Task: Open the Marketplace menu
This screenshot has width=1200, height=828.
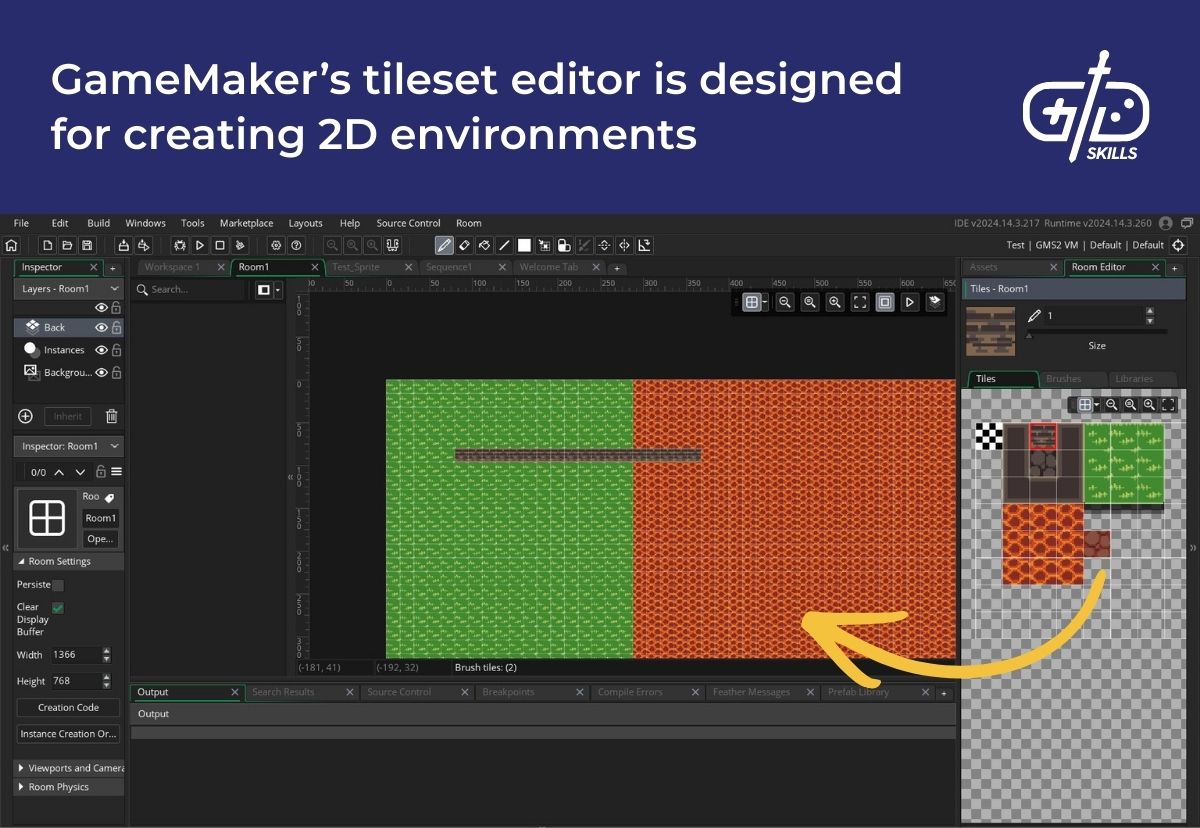Action: 246,222
